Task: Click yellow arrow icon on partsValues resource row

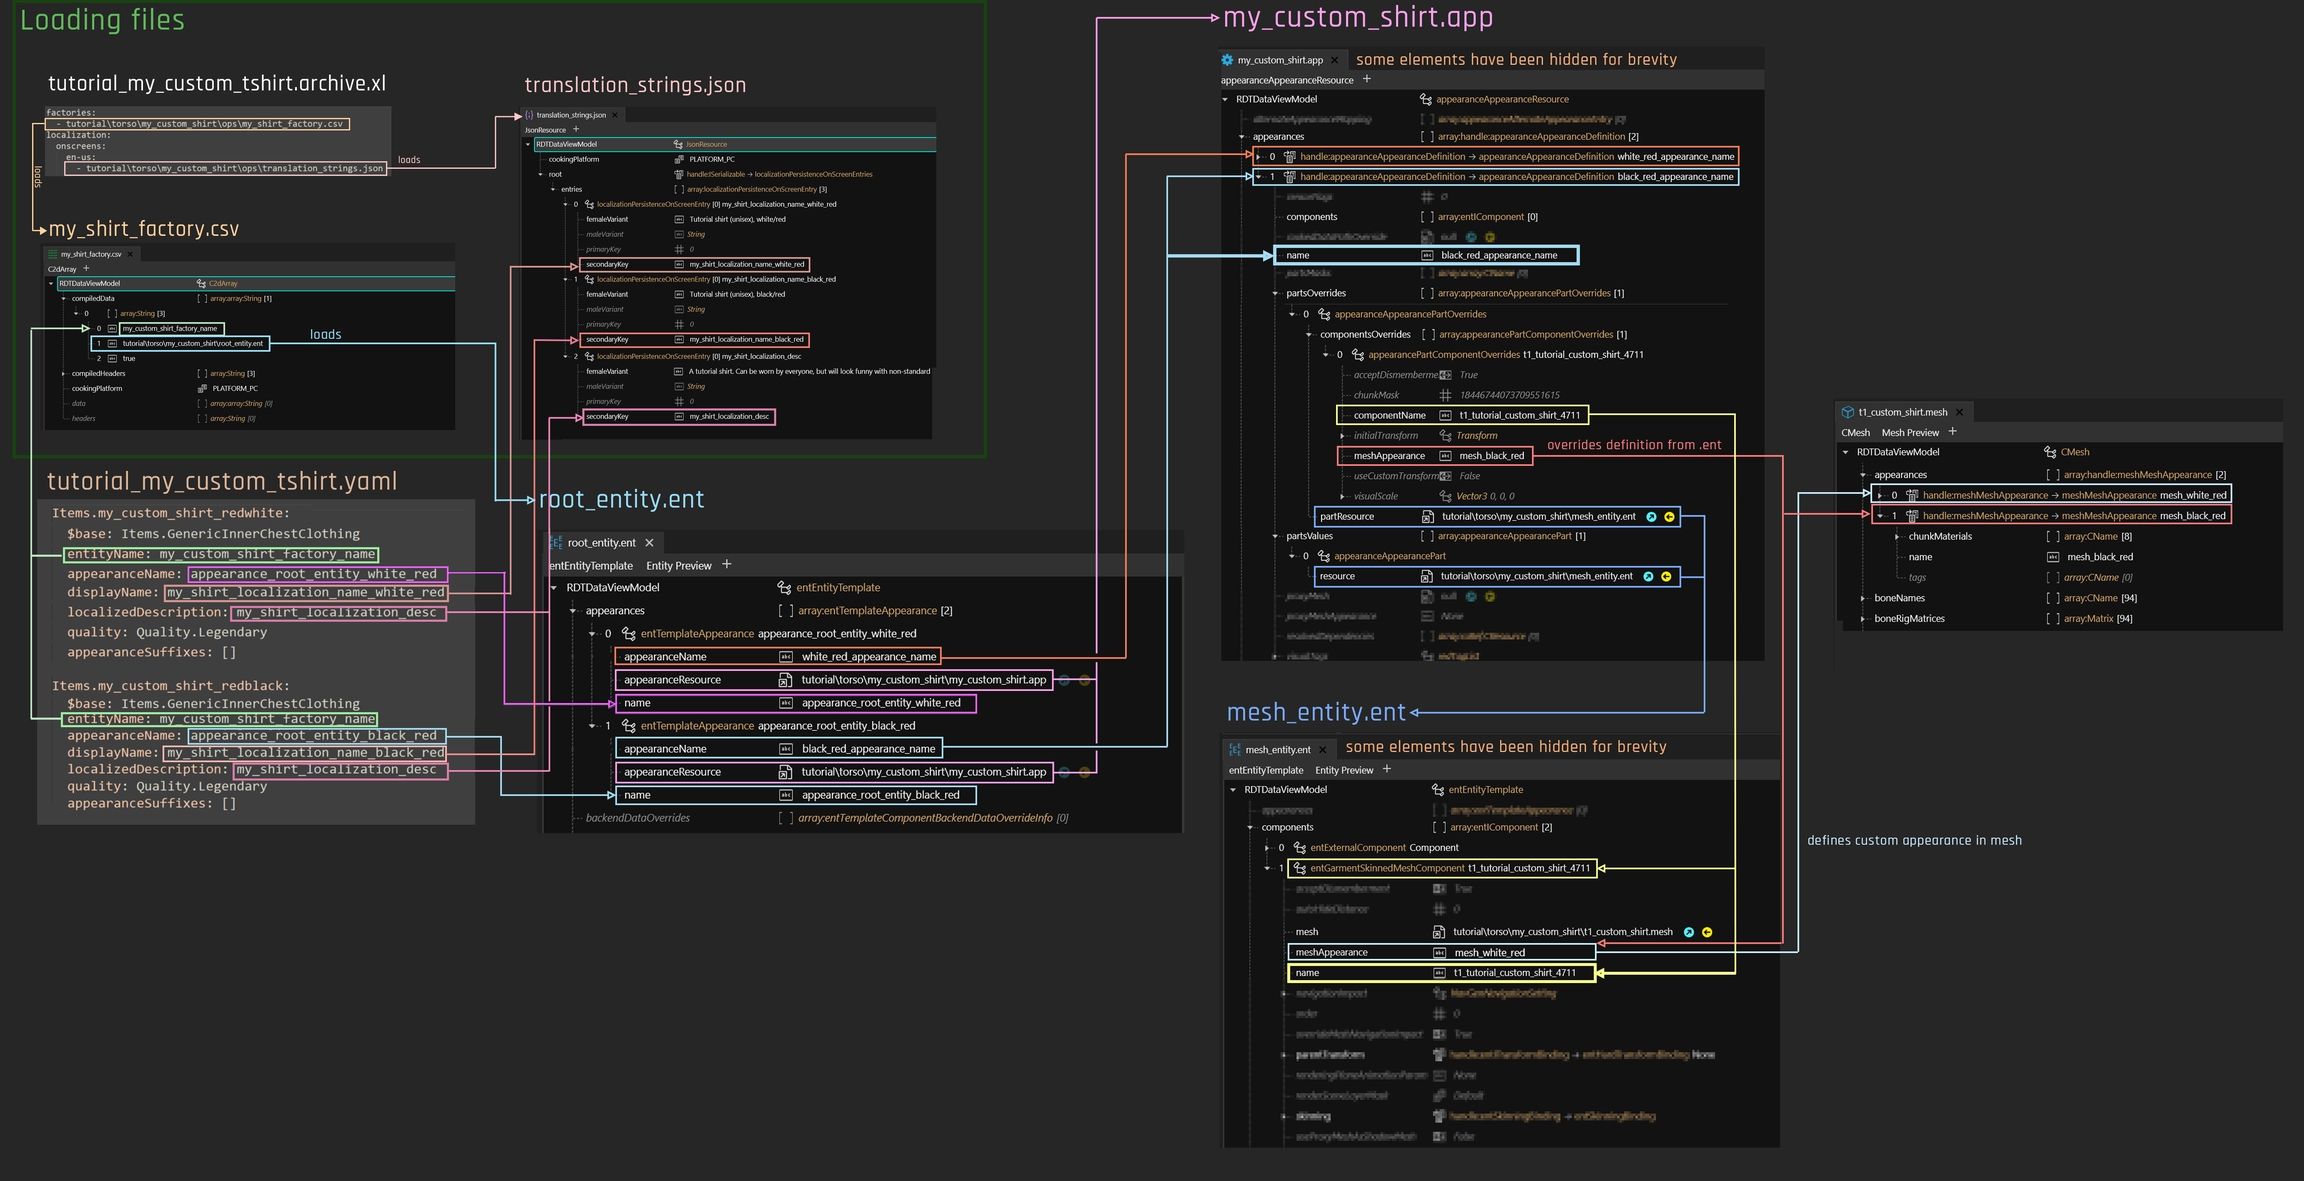Action: click(x=1666, y=577)
